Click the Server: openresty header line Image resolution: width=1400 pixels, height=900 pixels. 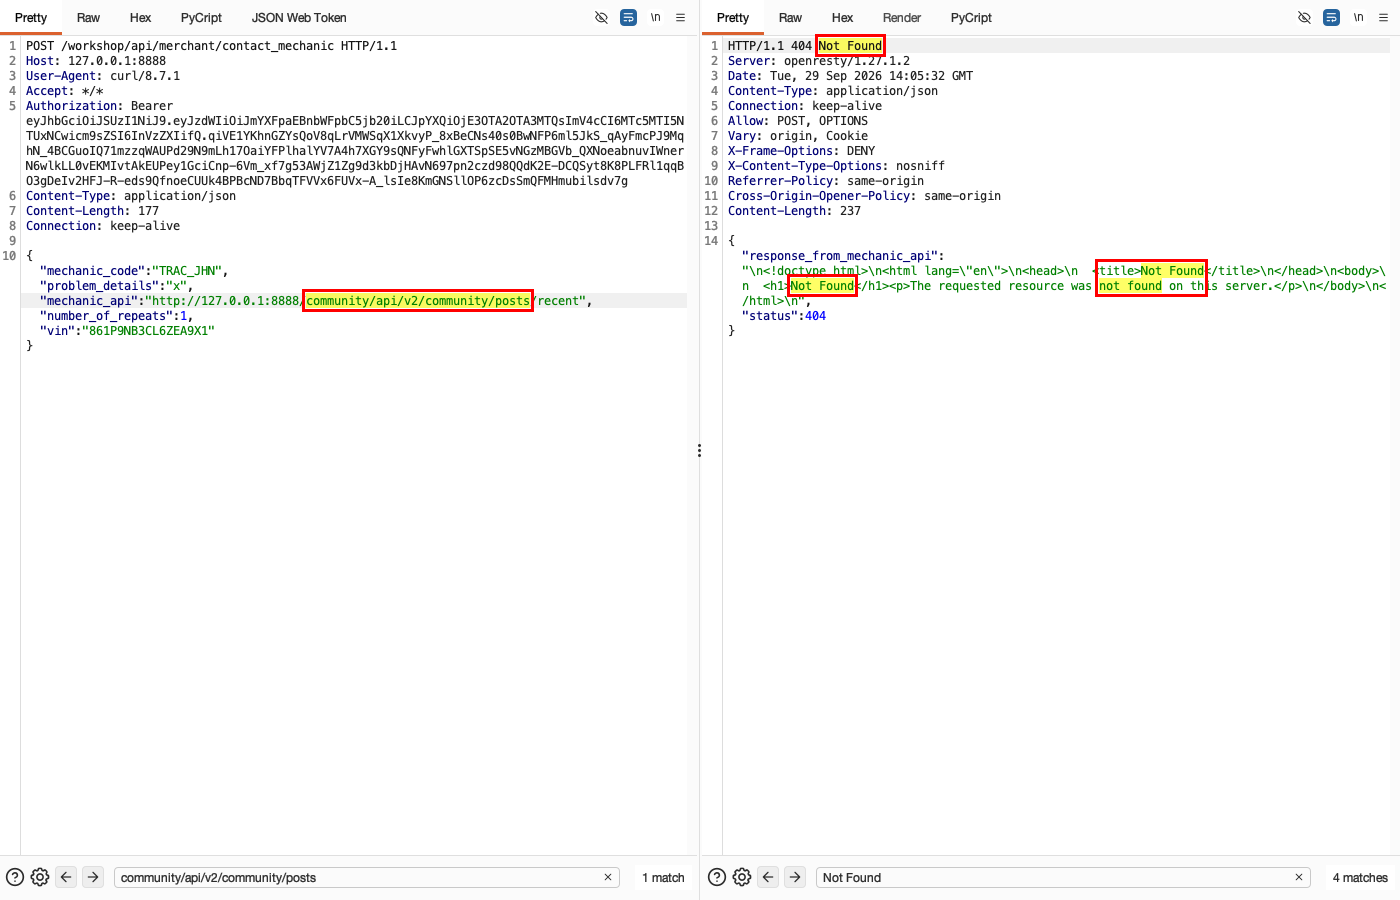(x=819, y=61)
